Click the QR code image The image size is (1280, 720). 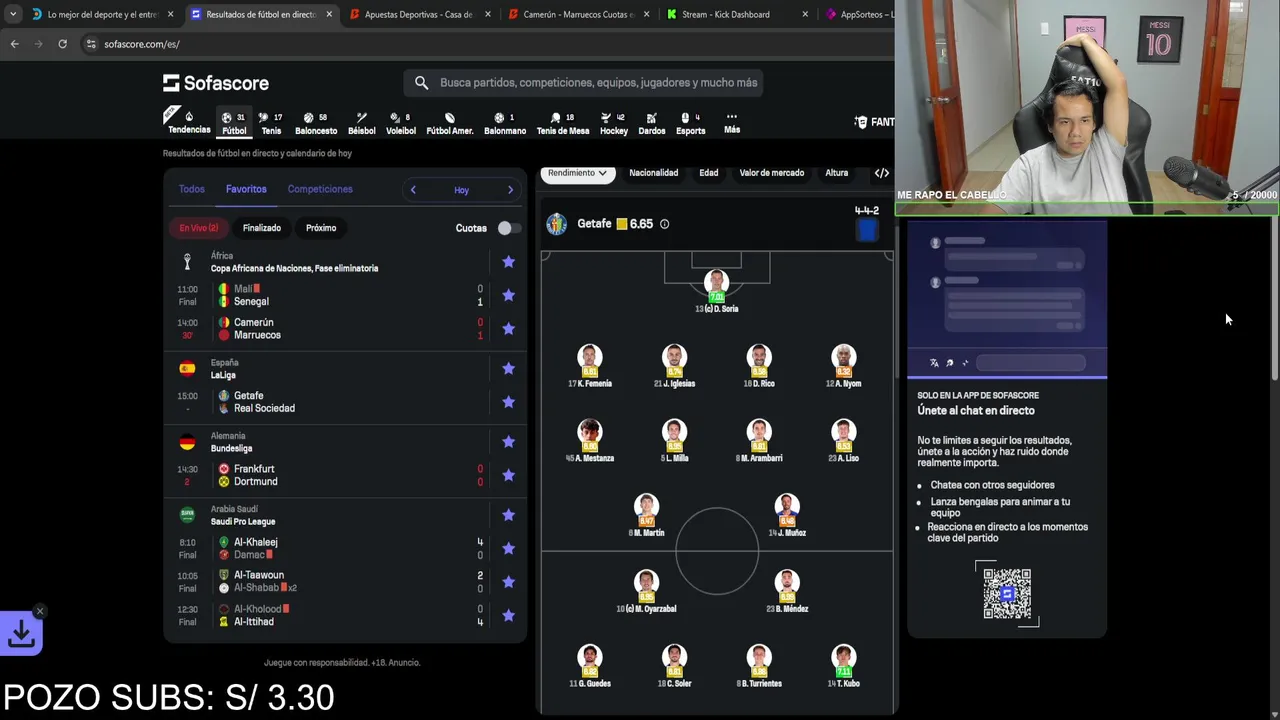[1007, 594]
